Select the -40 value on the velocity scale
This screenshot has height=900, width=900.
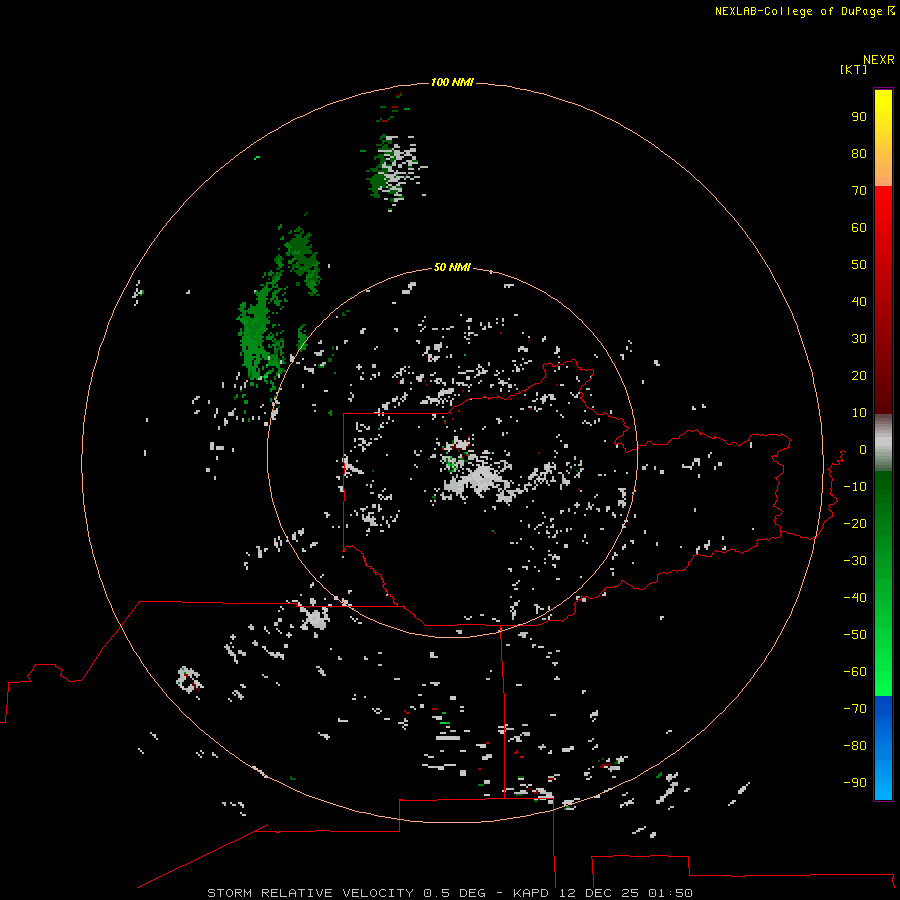[855, 598]
